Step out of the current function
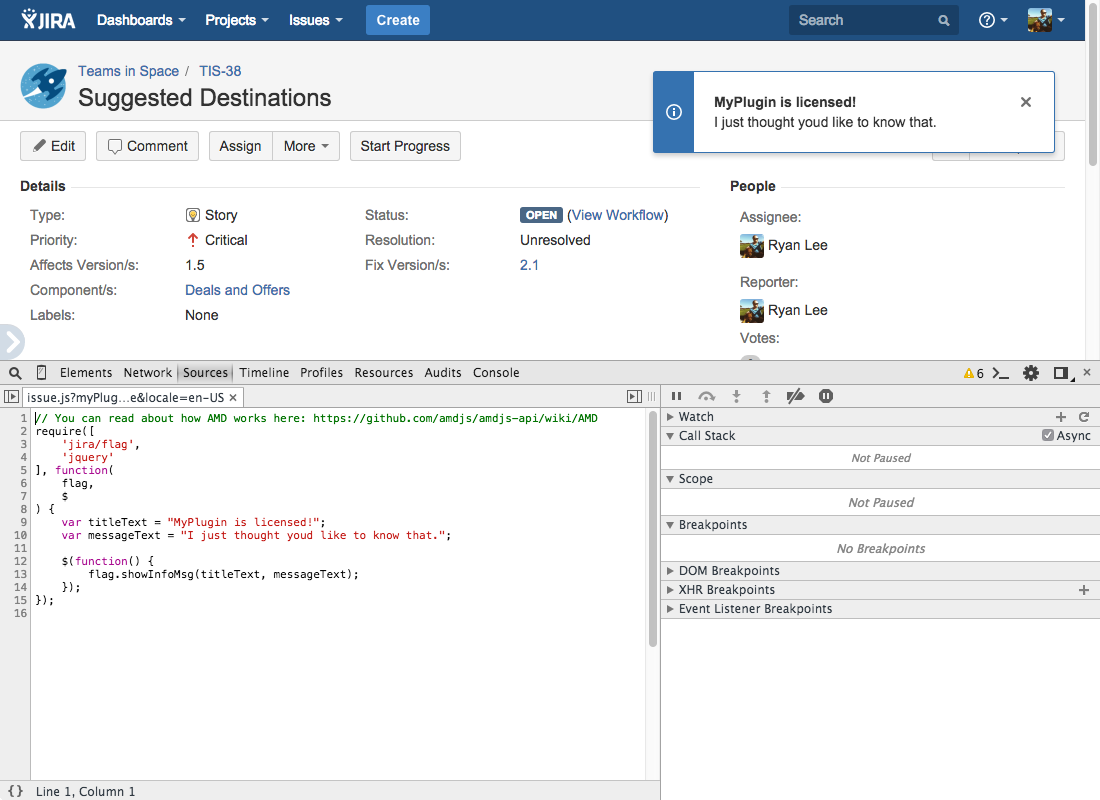The height and width of the screenshot is (800, 1100). [767, 396]
